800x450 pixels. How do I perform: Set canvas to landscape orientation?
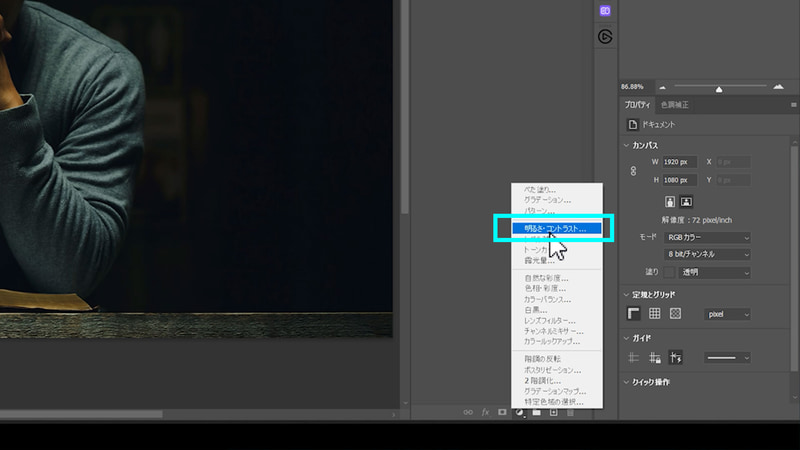tap(686, 202)
